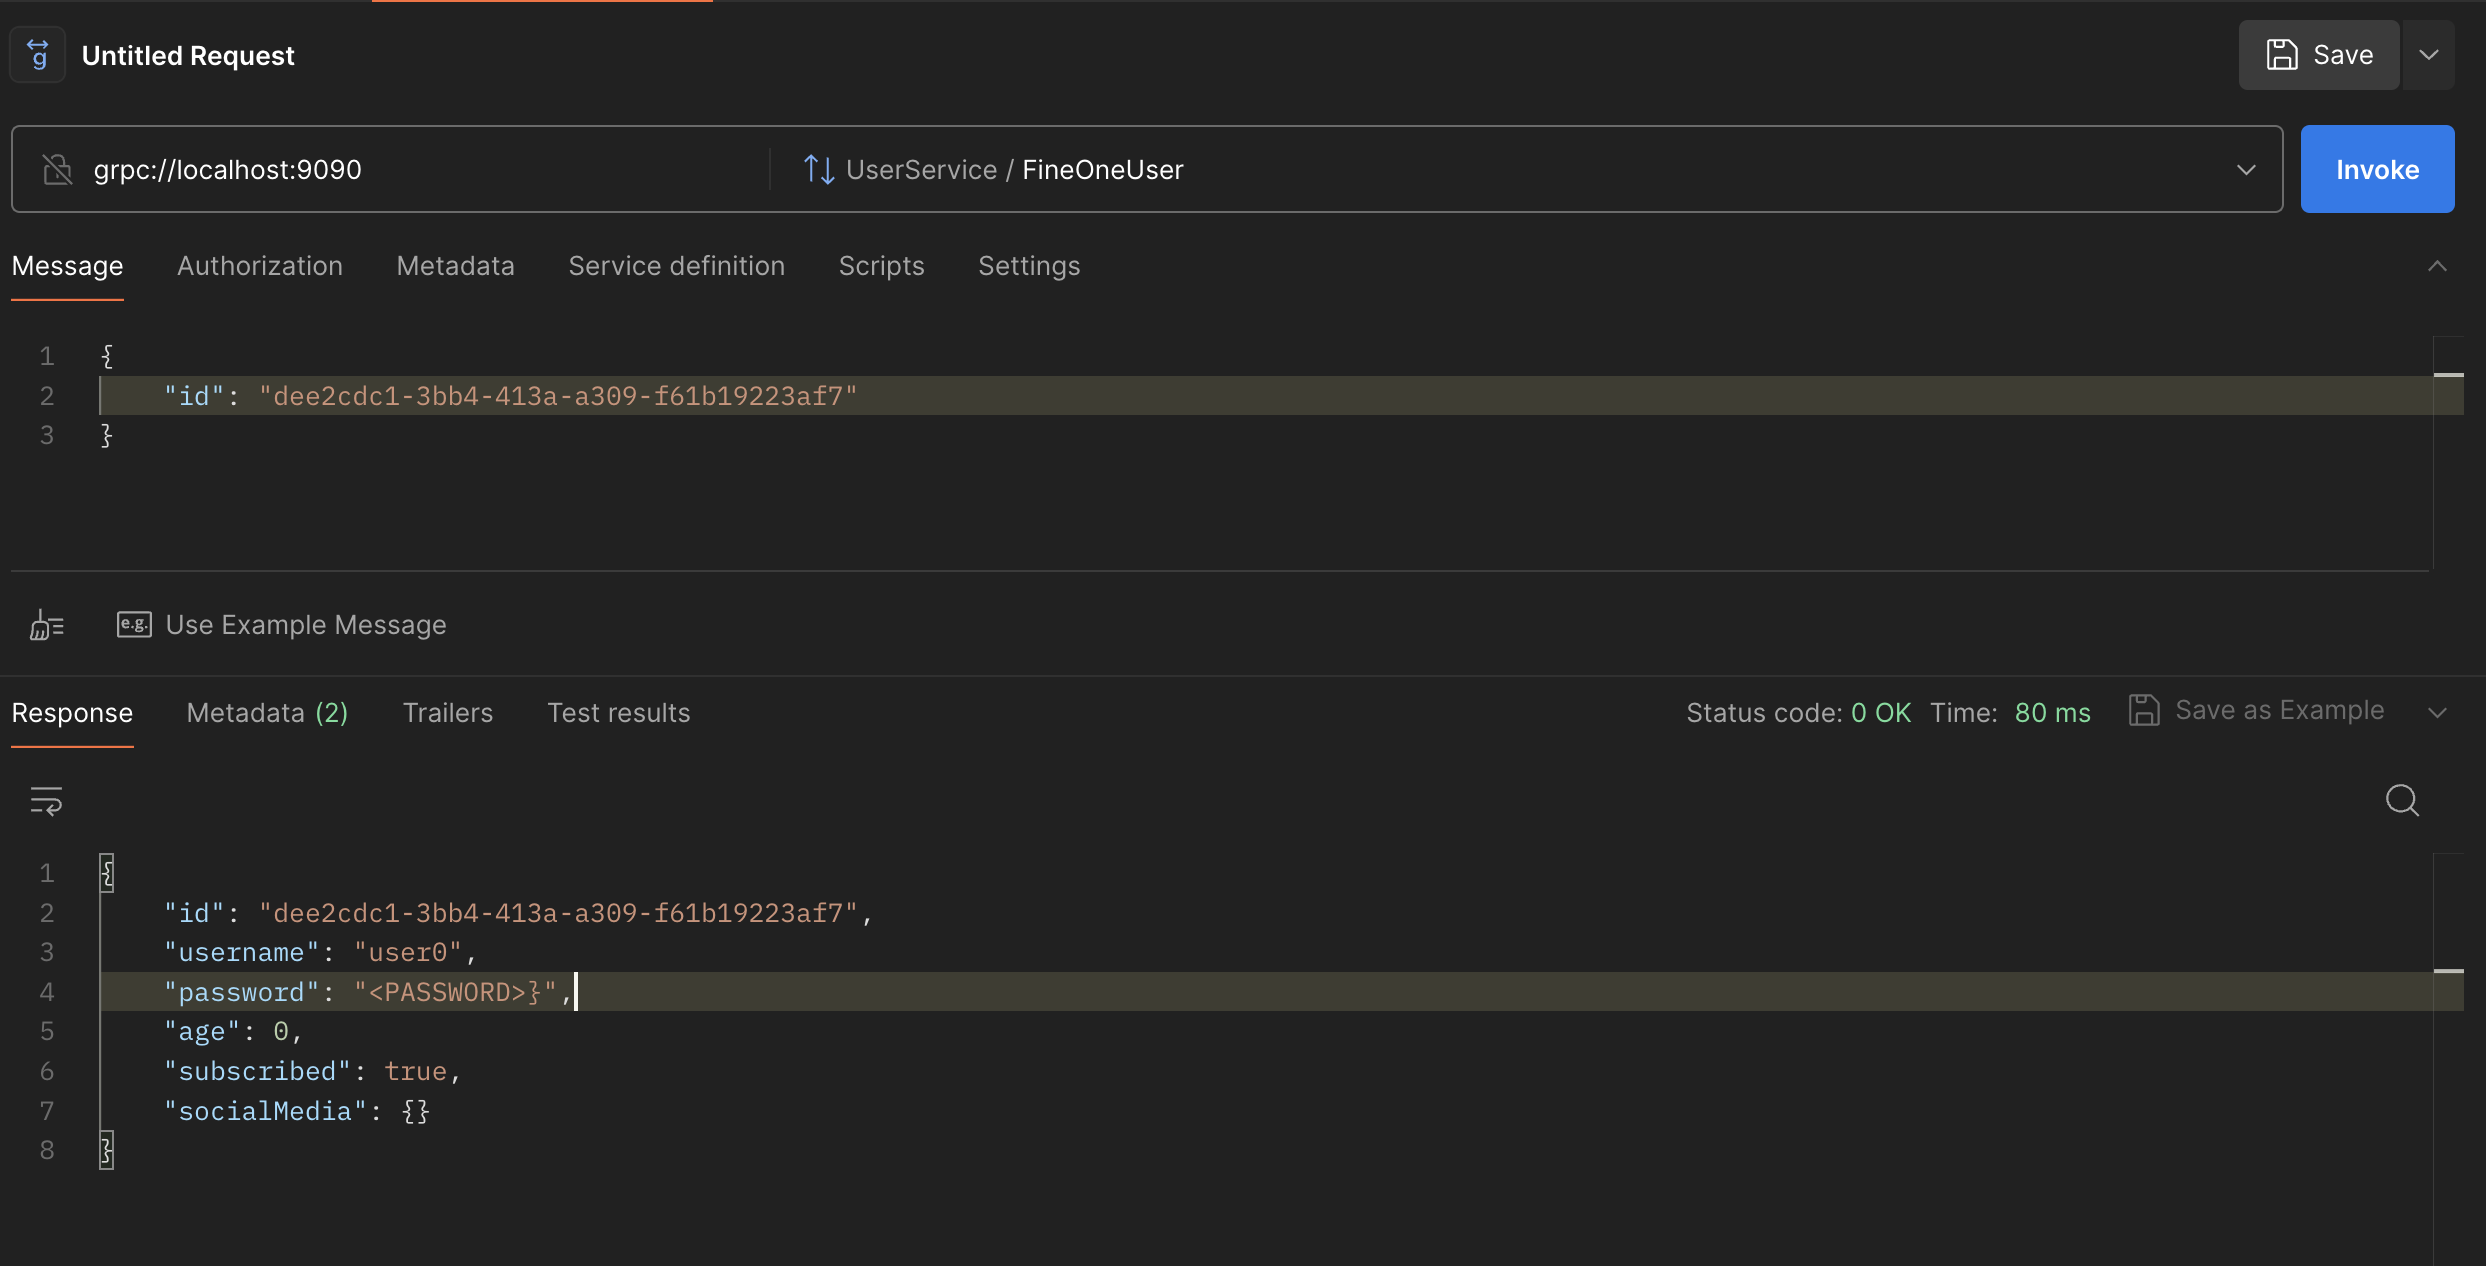
Task: Click the TLS lock icon beside URL
Action: click(x=58, y=170)
